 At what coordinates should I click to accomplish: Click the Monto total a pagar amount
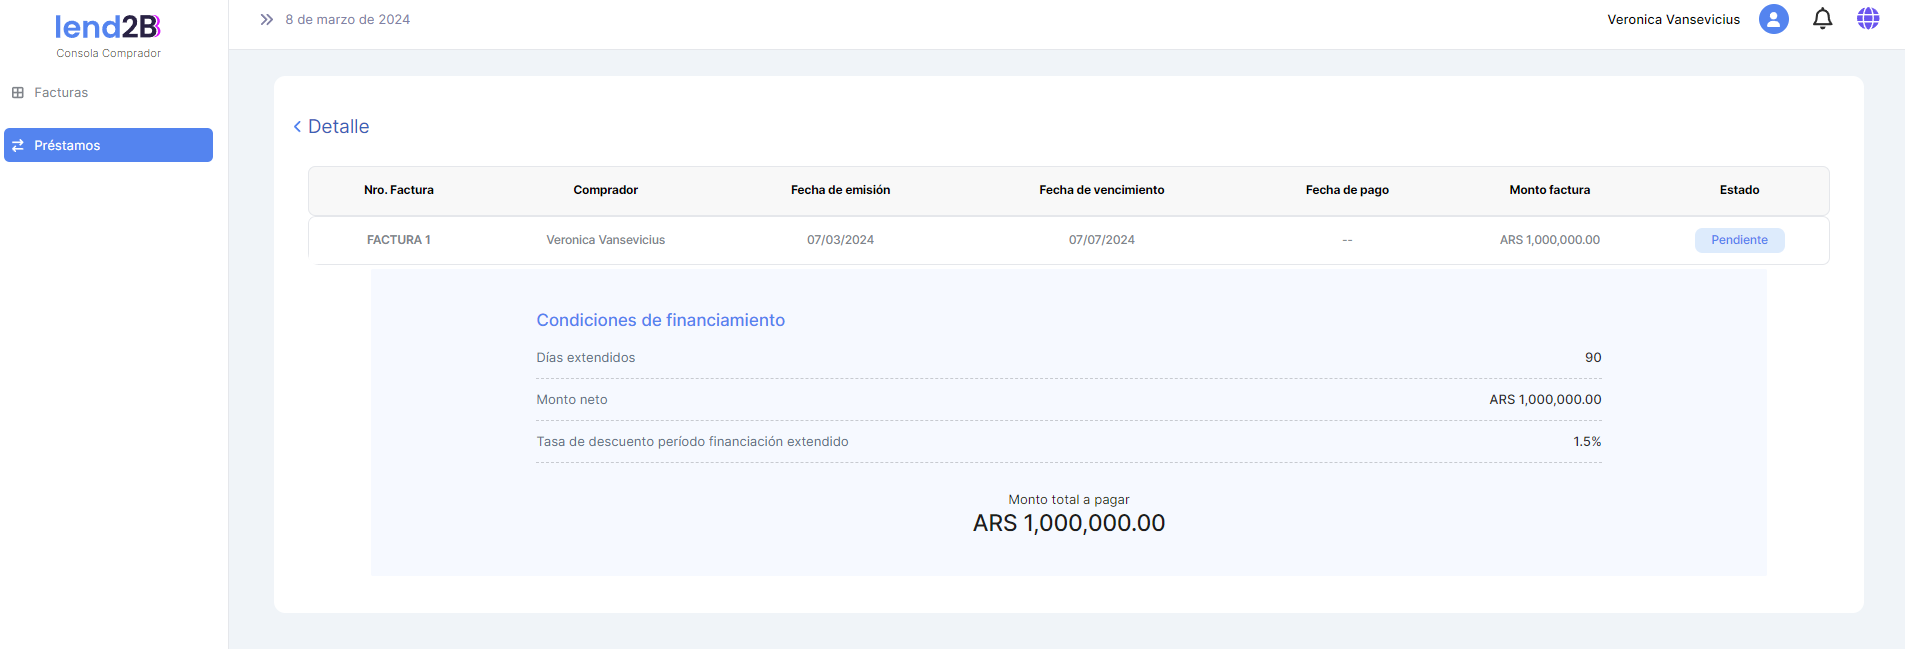point(1068,523)
